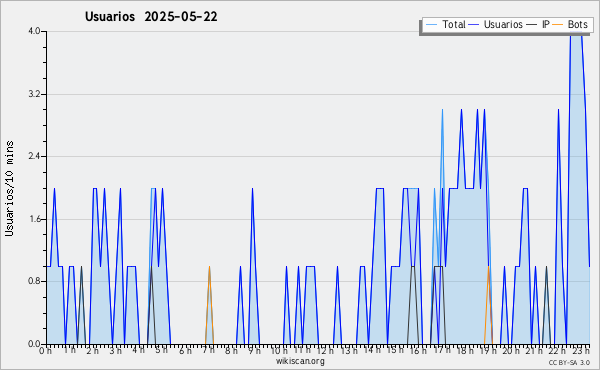Click the '12 h' x-axis label
Image resolution: width=600 pixels, height=370 pixels.
326,351
